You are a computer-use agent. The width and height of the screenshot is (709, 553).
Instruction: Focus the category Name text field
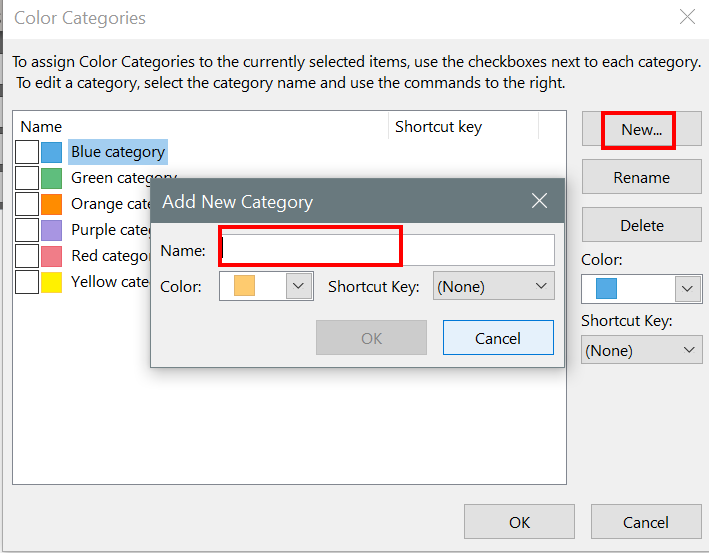(x=386, y=250)
